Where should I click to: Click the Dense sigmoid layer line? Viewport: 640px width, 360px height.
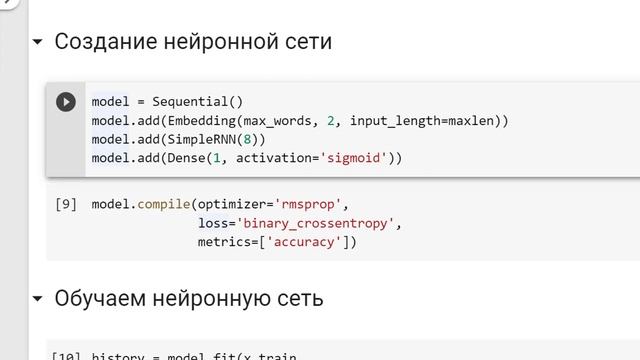click(x=247, y=158)
